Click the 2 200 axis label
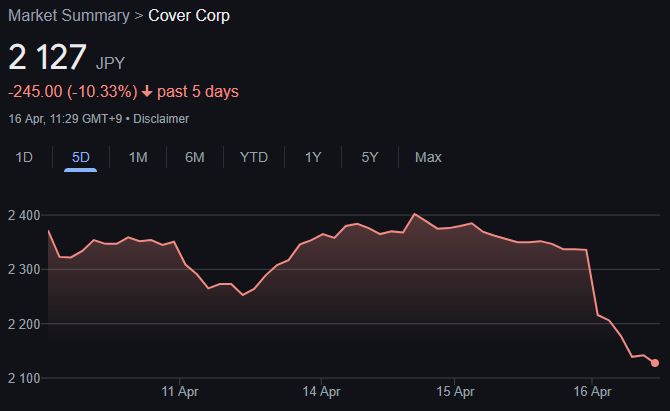The image size is (670, 411). pyautogui.click(x=24, y=324)
